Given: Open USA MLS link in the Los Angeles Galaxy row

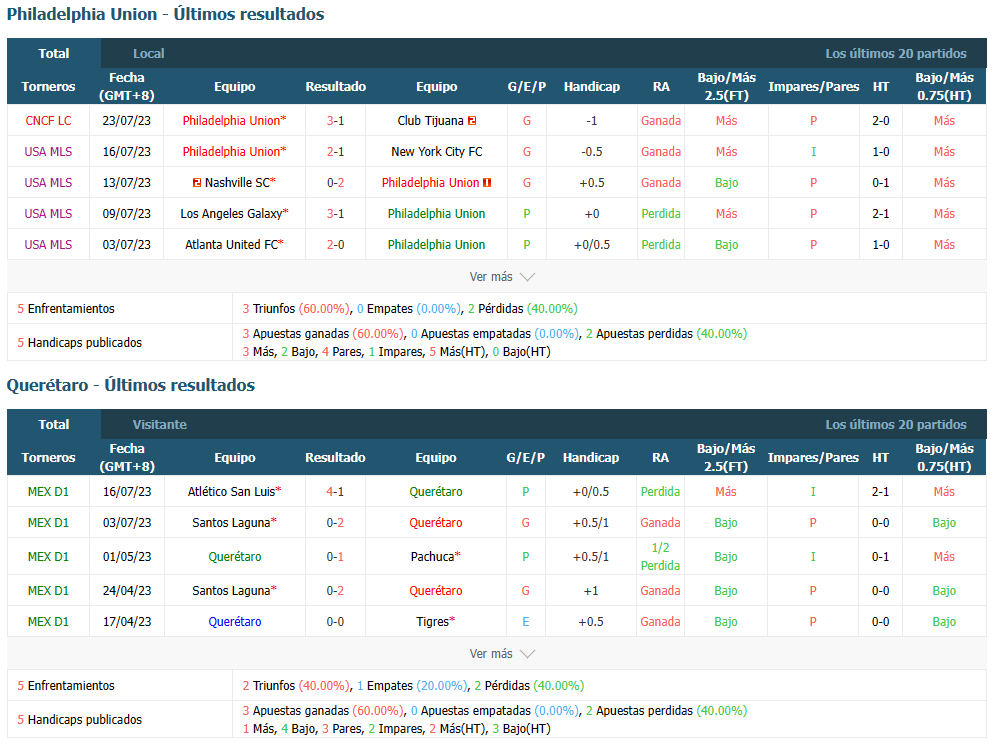Looking at the screenshot, I should pyautogui.click(x=48, y=213).
